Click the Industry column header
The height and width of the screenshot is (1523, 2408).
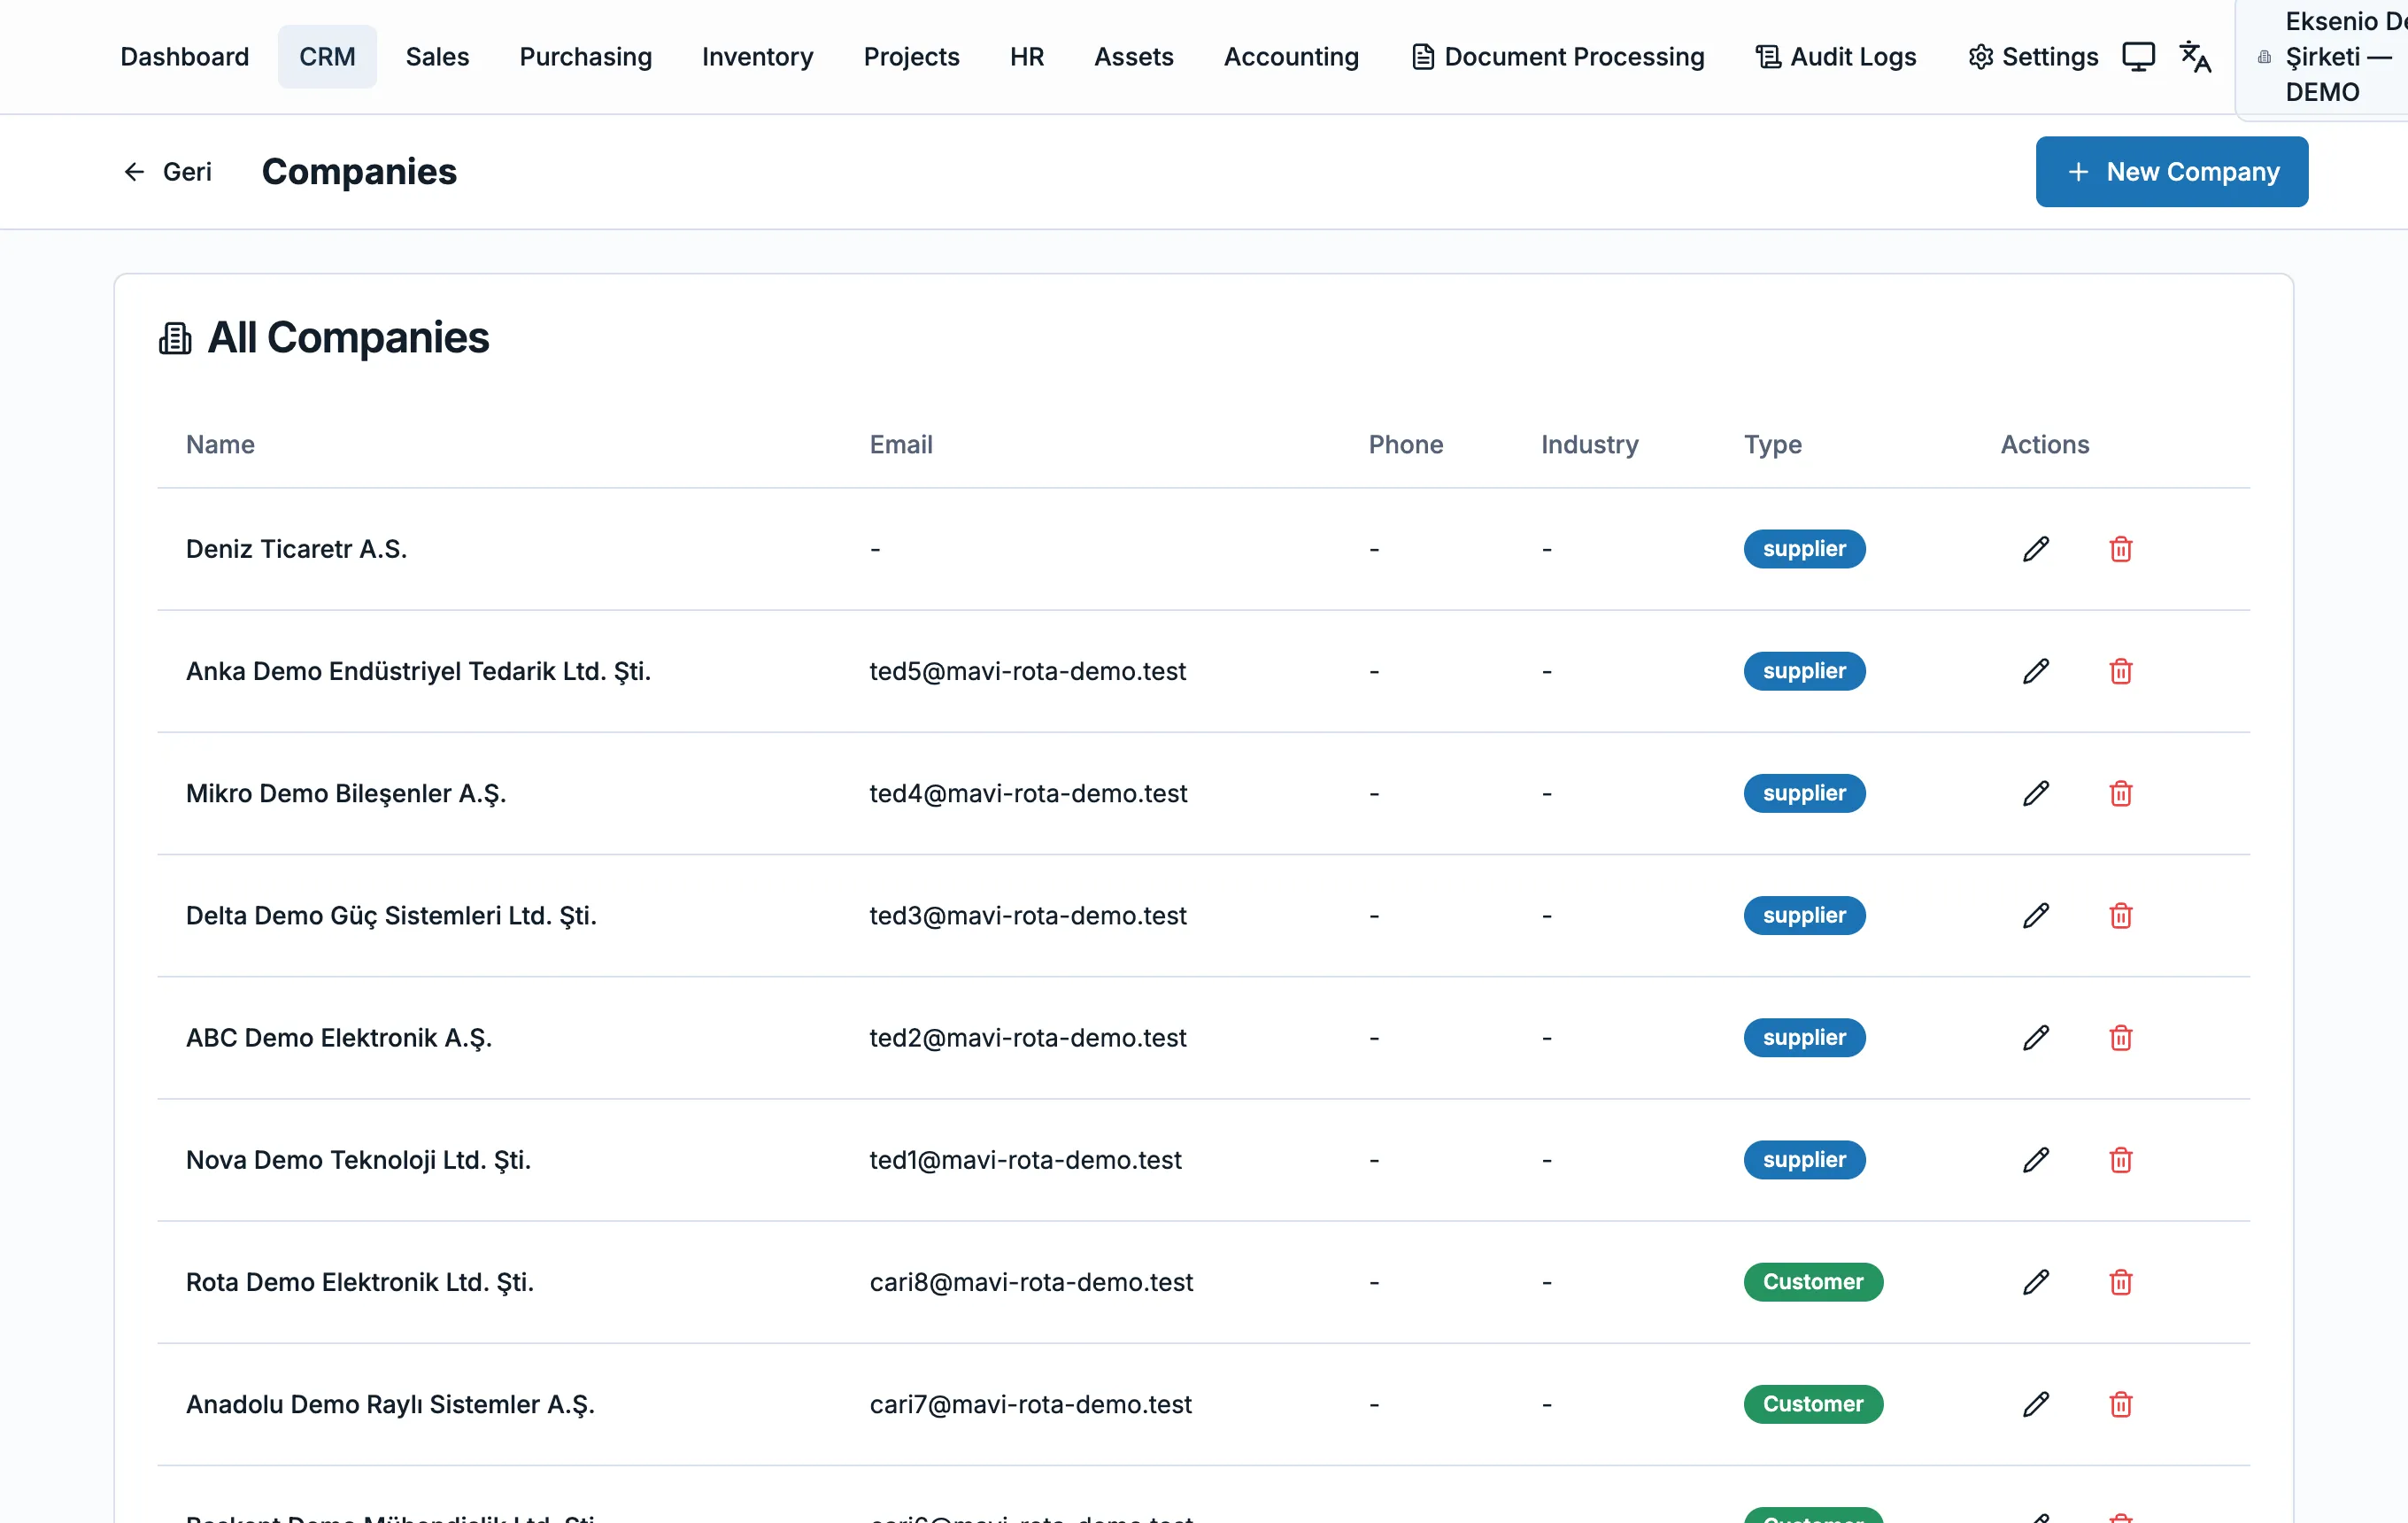pos(1589,444)
